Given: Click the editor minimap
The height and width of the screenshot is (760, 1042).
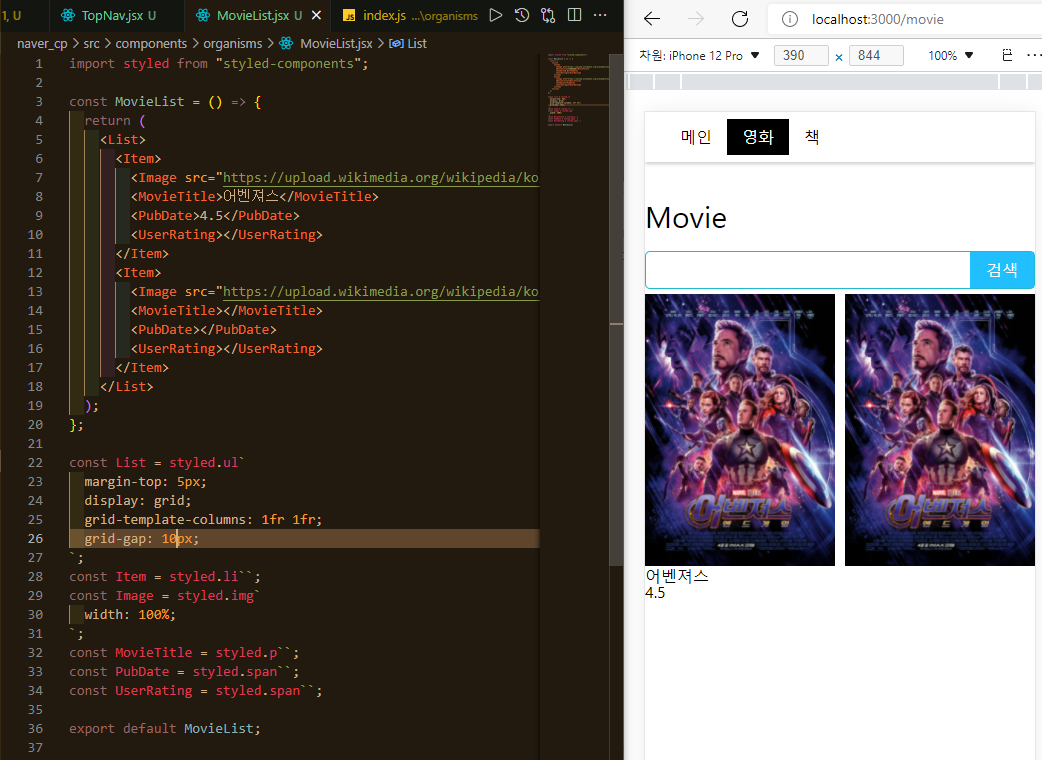Looking at the screenshot, I should [x=575, y=90].
